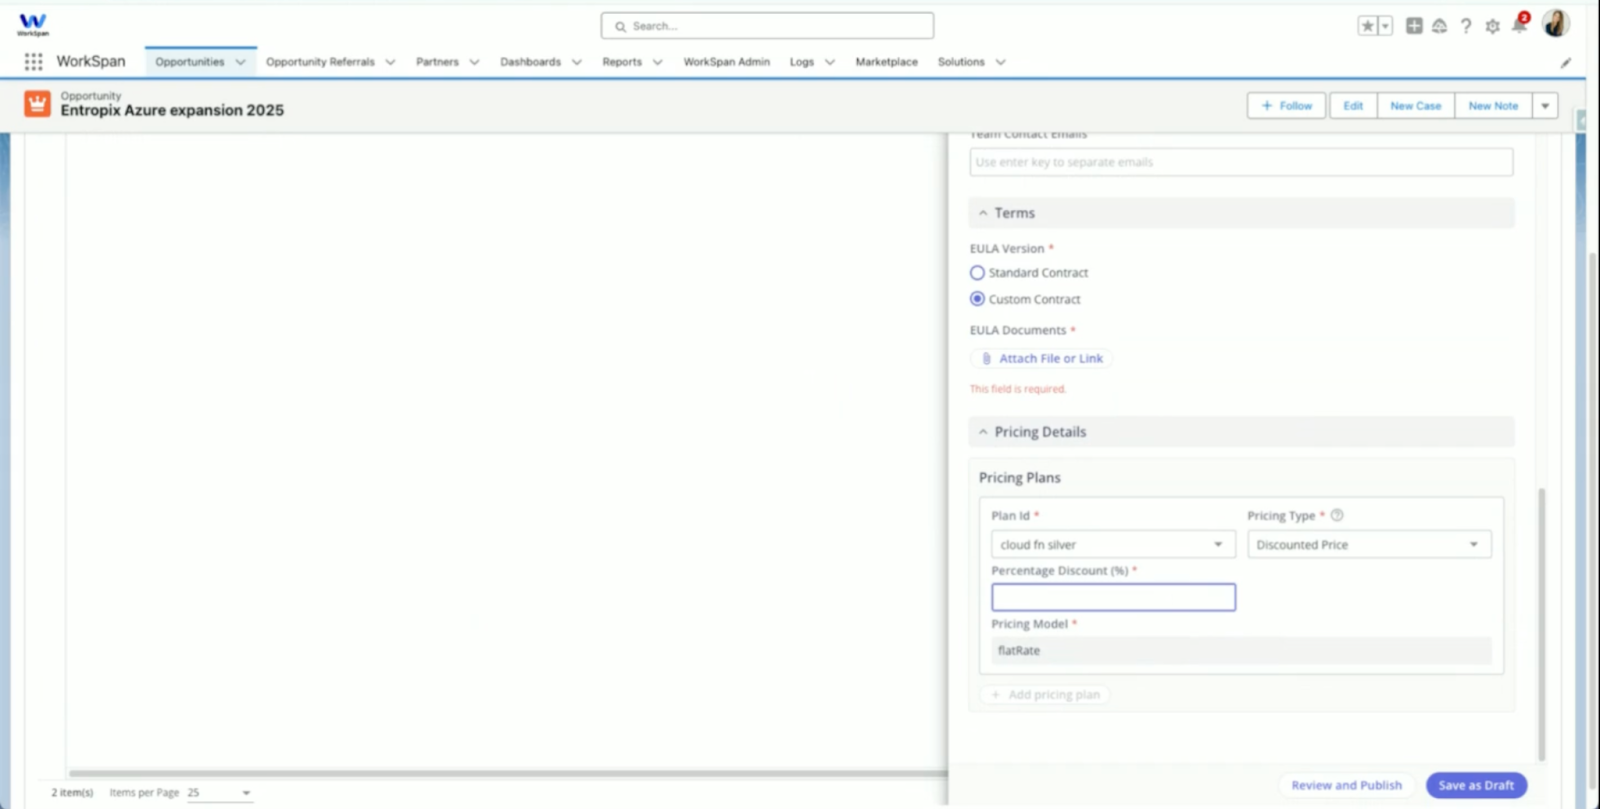This screenshot has height=809, width=1600.
Task: Expand the Reports menu chevron
Action: click(657, 62)
